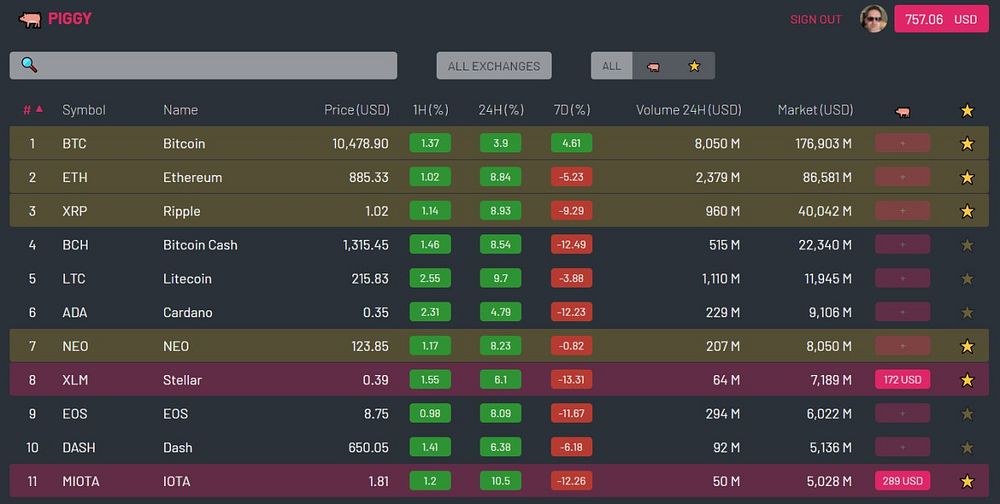
Task: Sort by Market (USD) column
Action: point(815,110)
